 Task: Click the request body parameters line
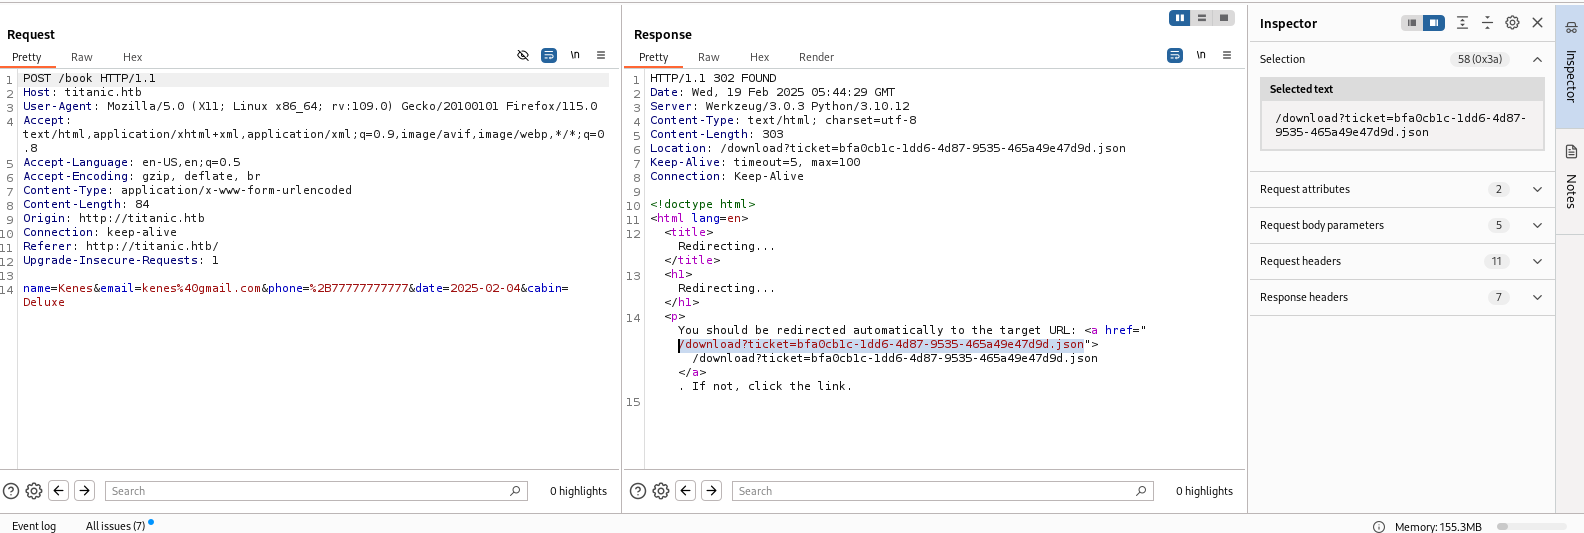pyautogui.click(x=295, y=295)
